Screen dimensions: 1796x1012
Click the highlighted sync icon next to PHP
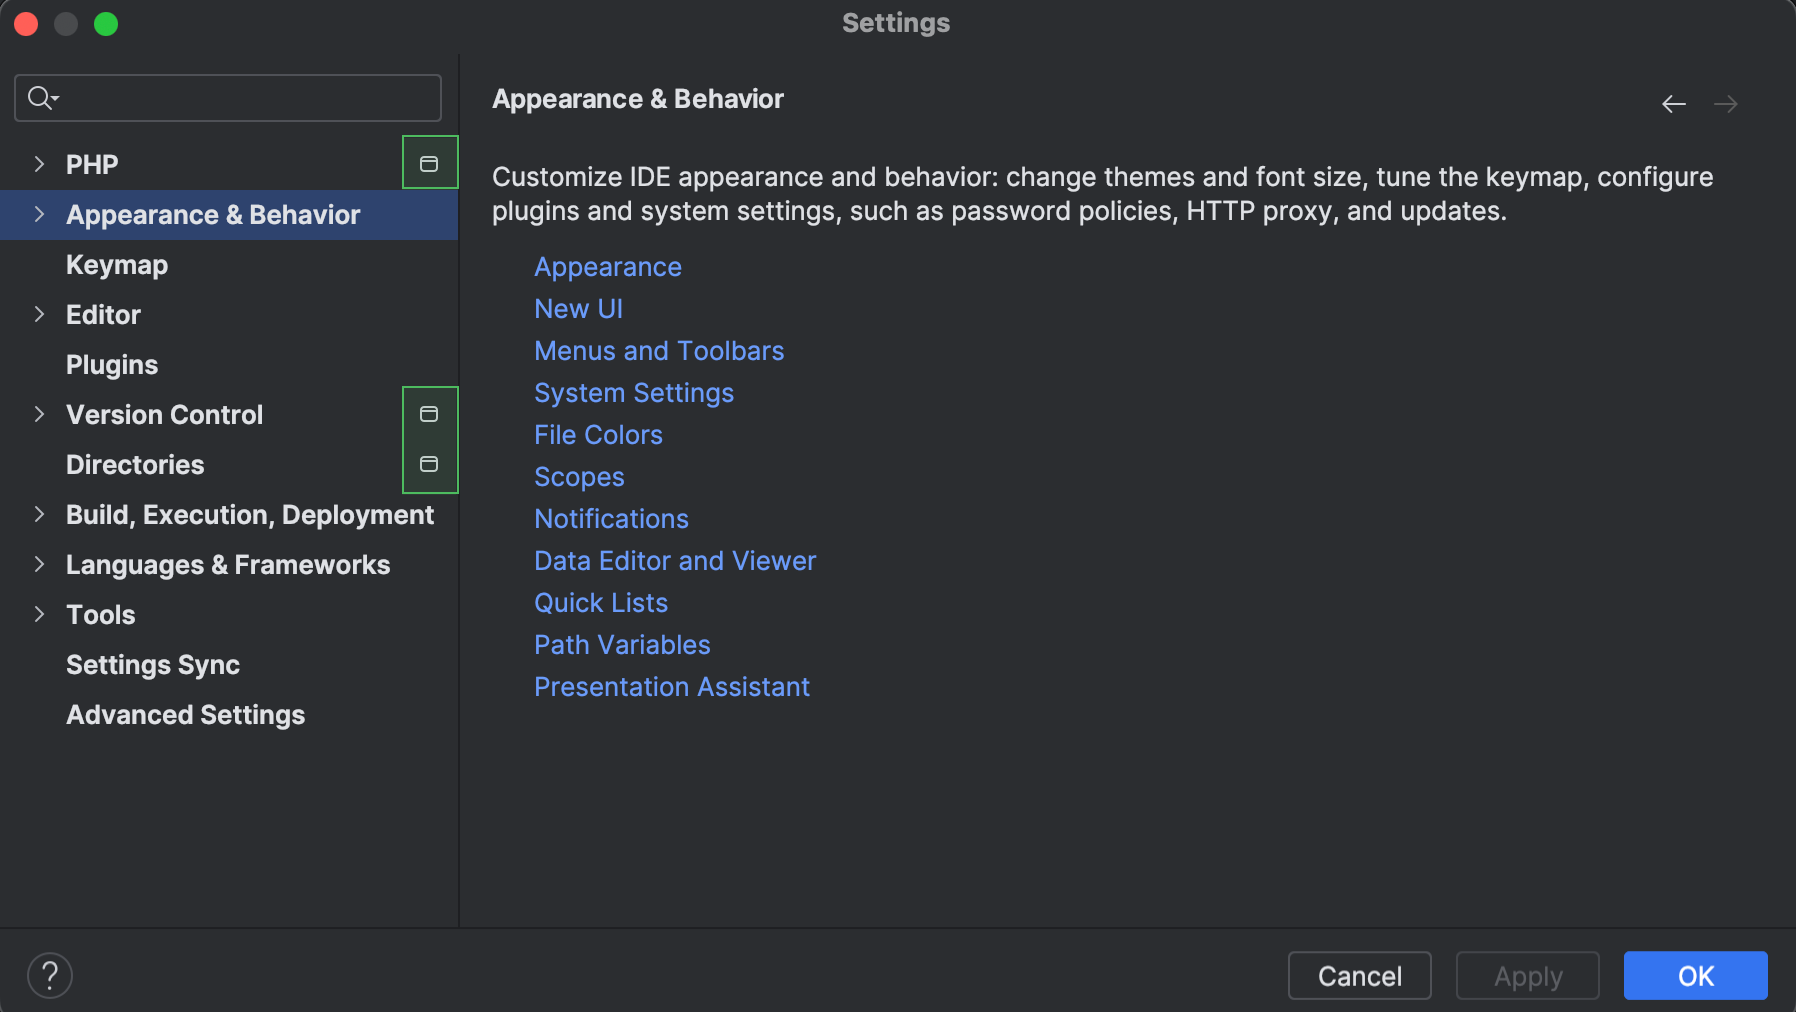pyautogui.click(x=429, y=162)
